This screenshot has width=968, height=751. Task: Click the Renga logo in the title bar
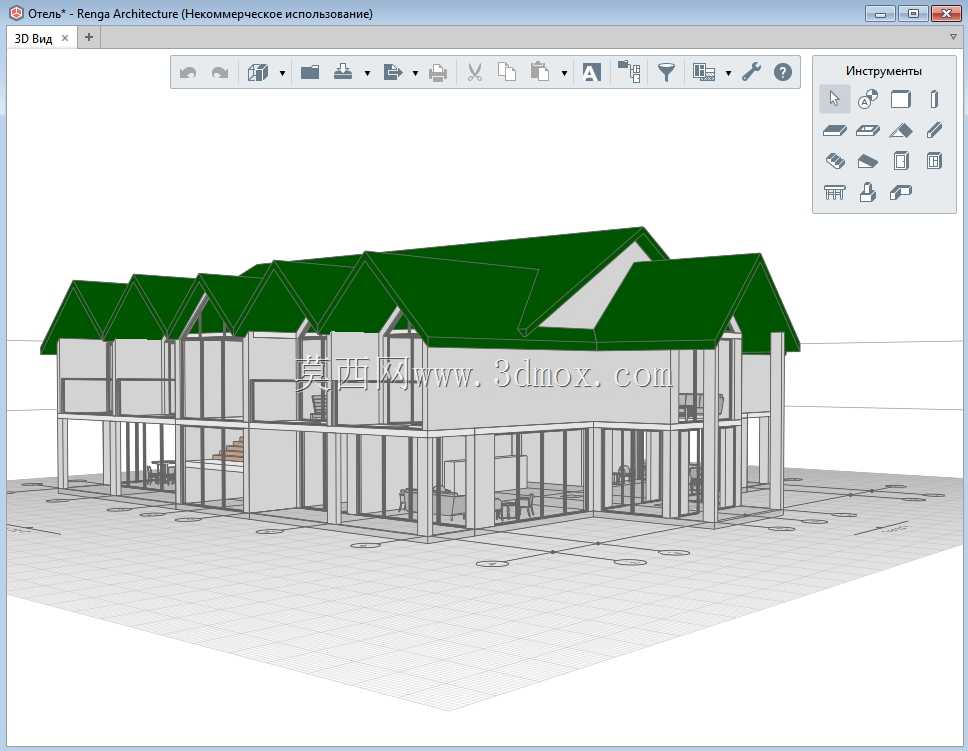click(16, 13)
